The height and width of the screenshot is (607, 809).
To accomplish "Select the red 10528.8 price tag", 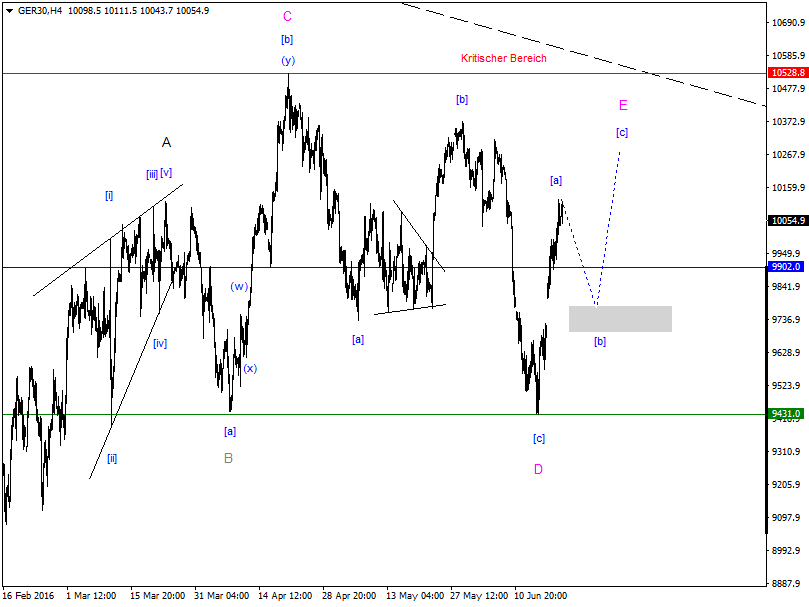I will click(787, 73).
